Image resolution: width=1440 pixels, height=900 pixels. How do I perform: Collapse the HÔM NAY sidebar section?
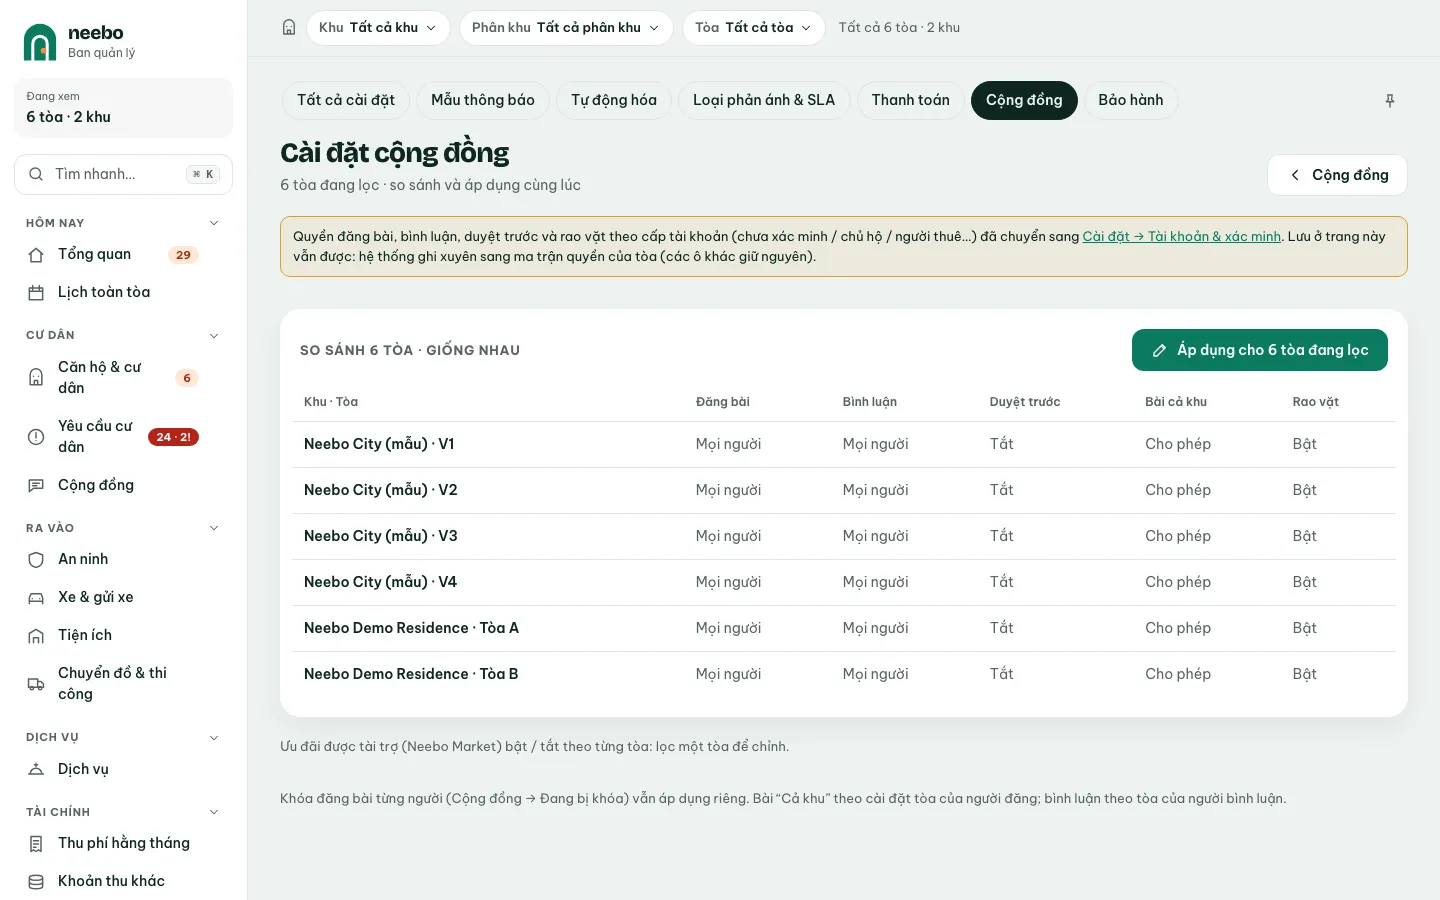point(214,223)
